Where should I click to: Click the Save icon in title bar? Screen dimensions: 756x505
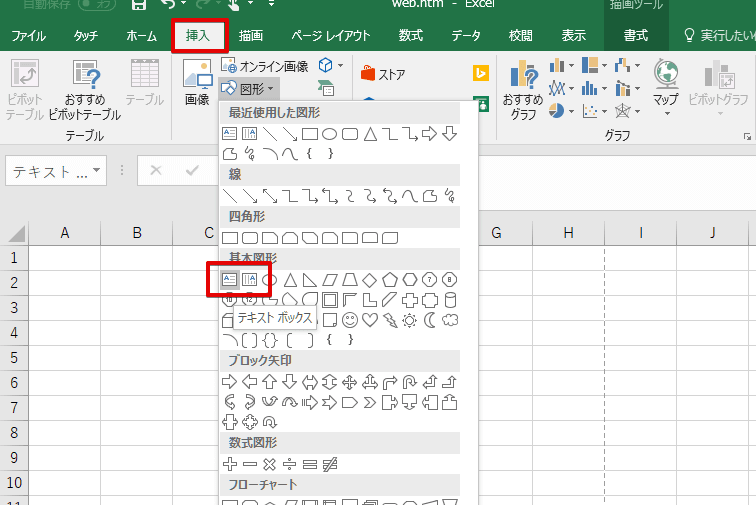[x=139, y=5]
